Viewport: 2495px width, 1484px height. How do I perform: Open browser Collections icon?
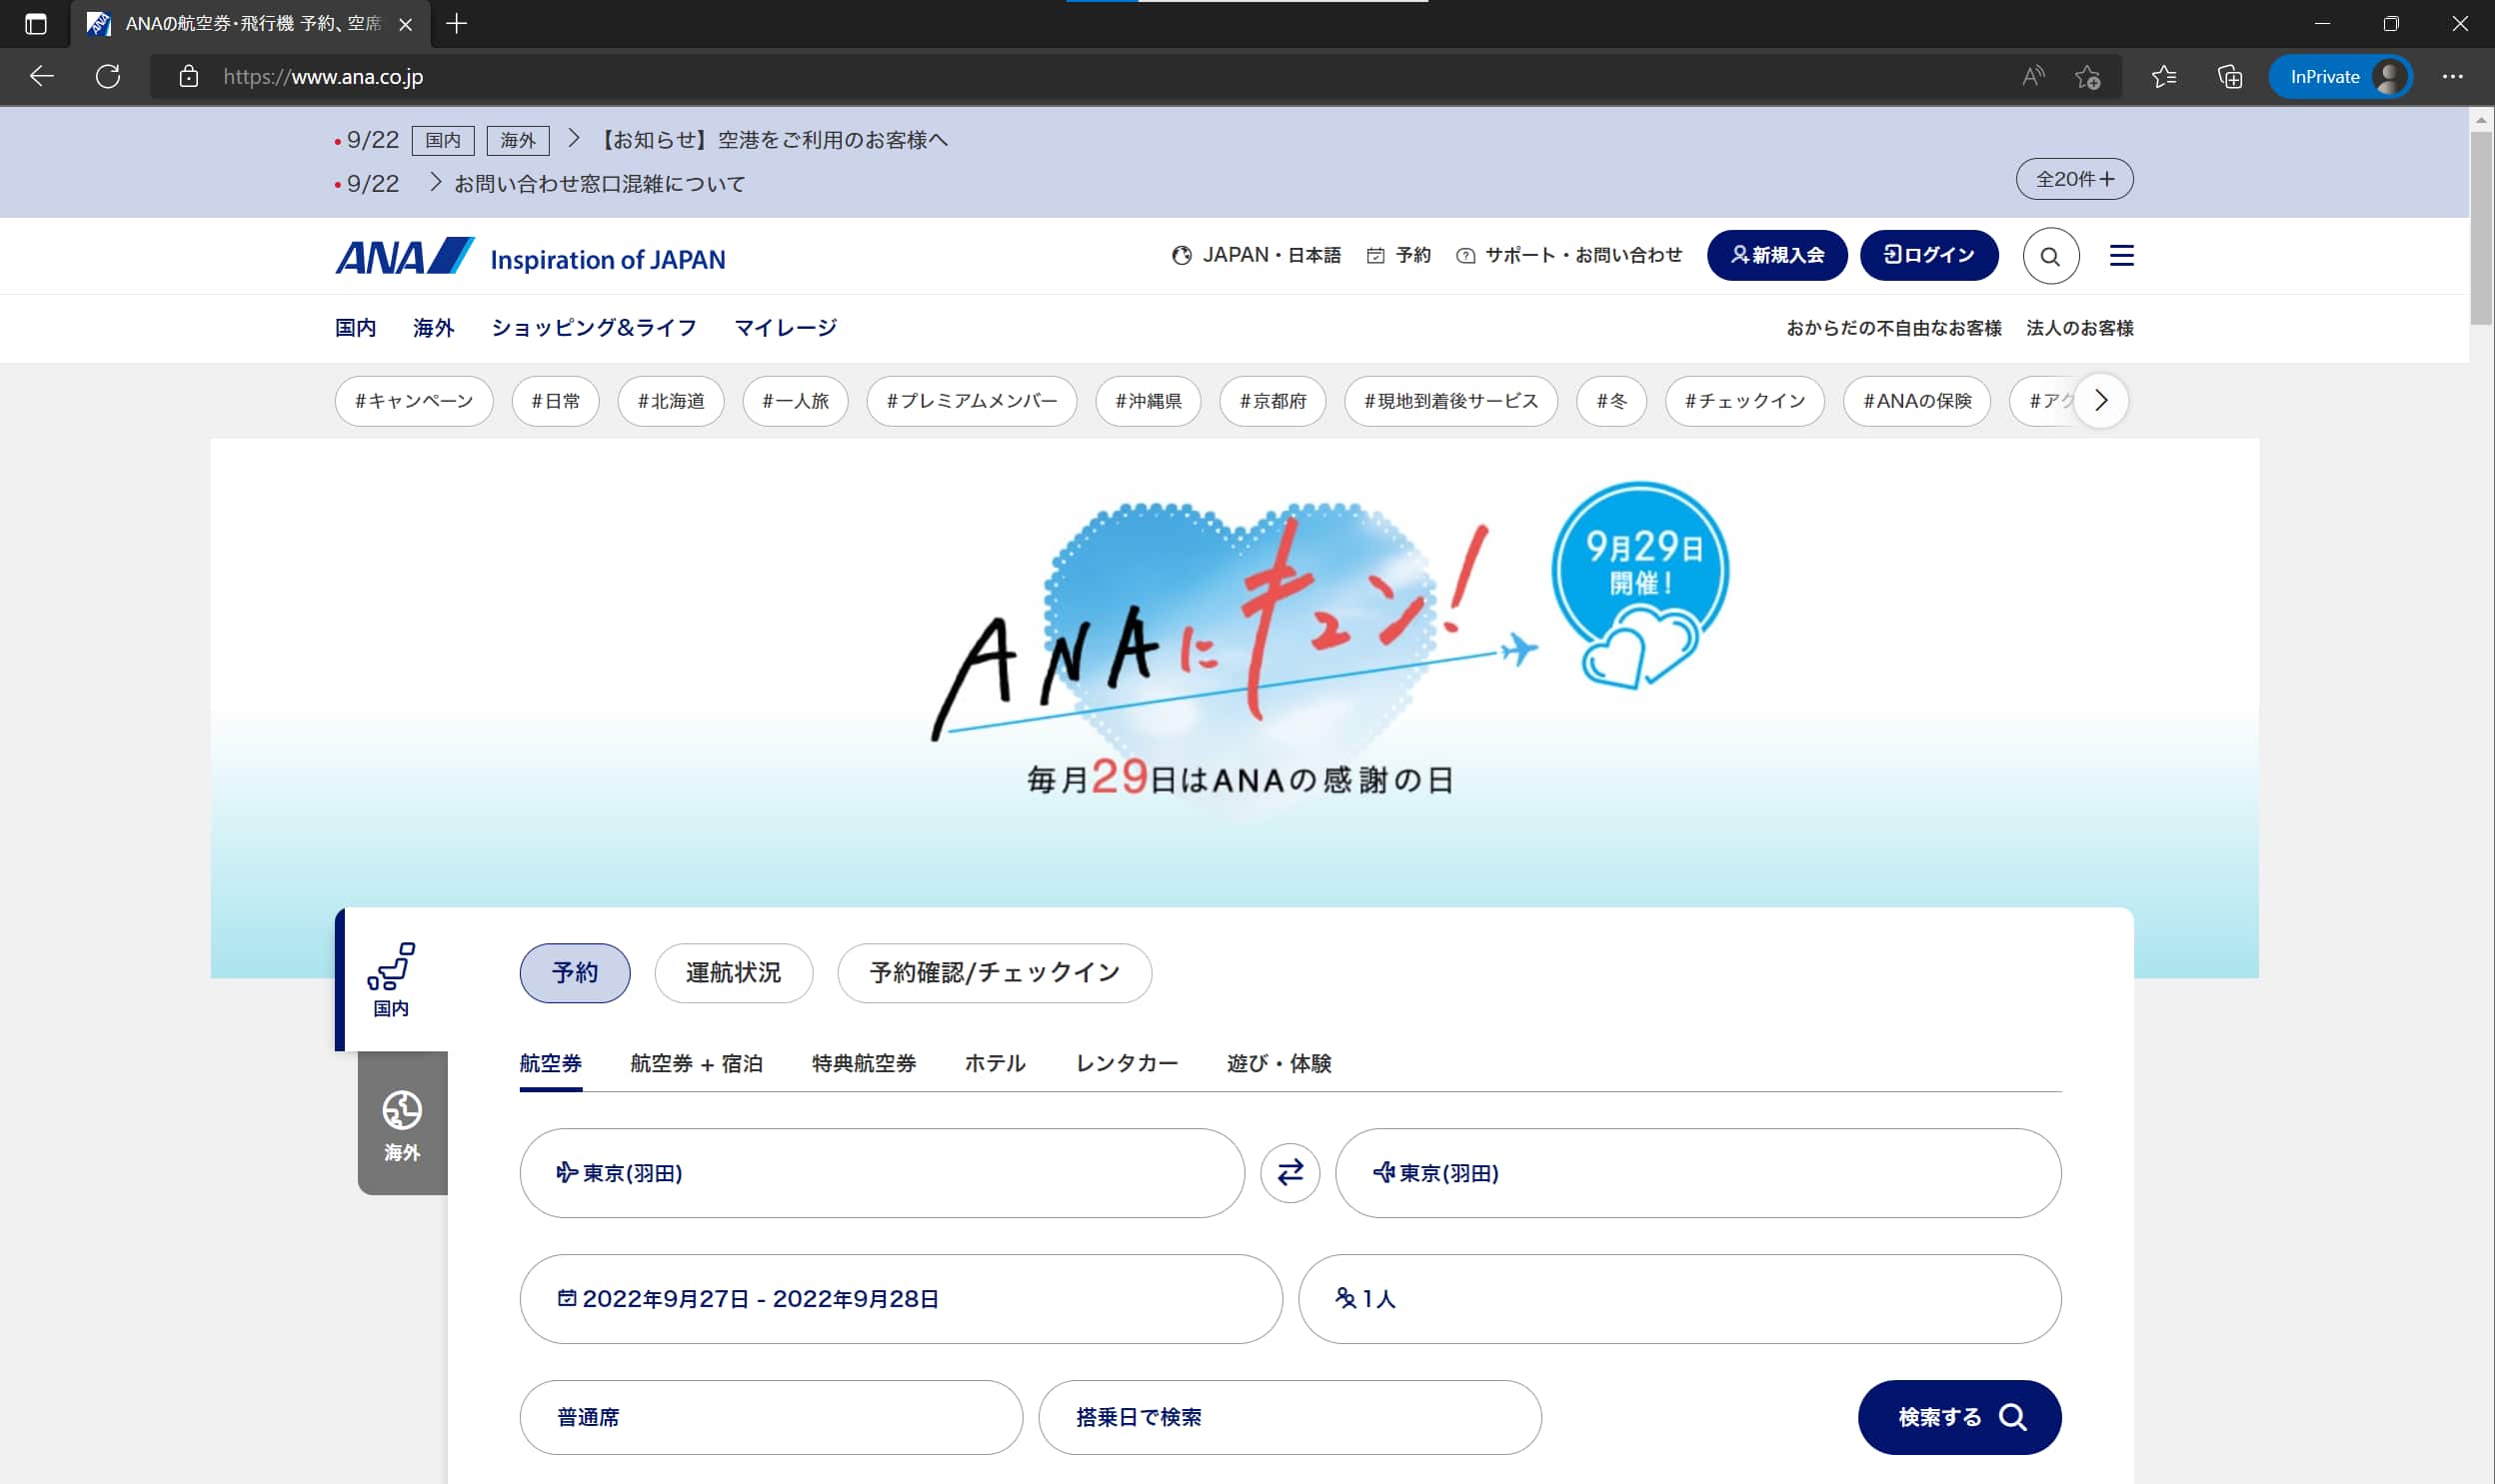(2229, 76)
